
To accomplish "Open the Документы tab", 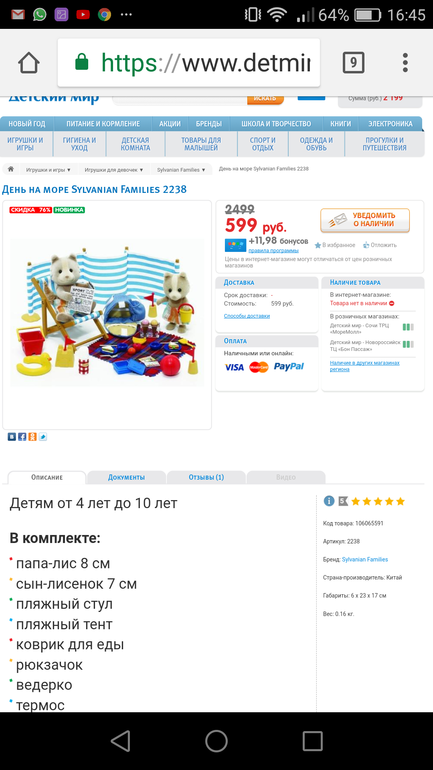I will (126, 477).
